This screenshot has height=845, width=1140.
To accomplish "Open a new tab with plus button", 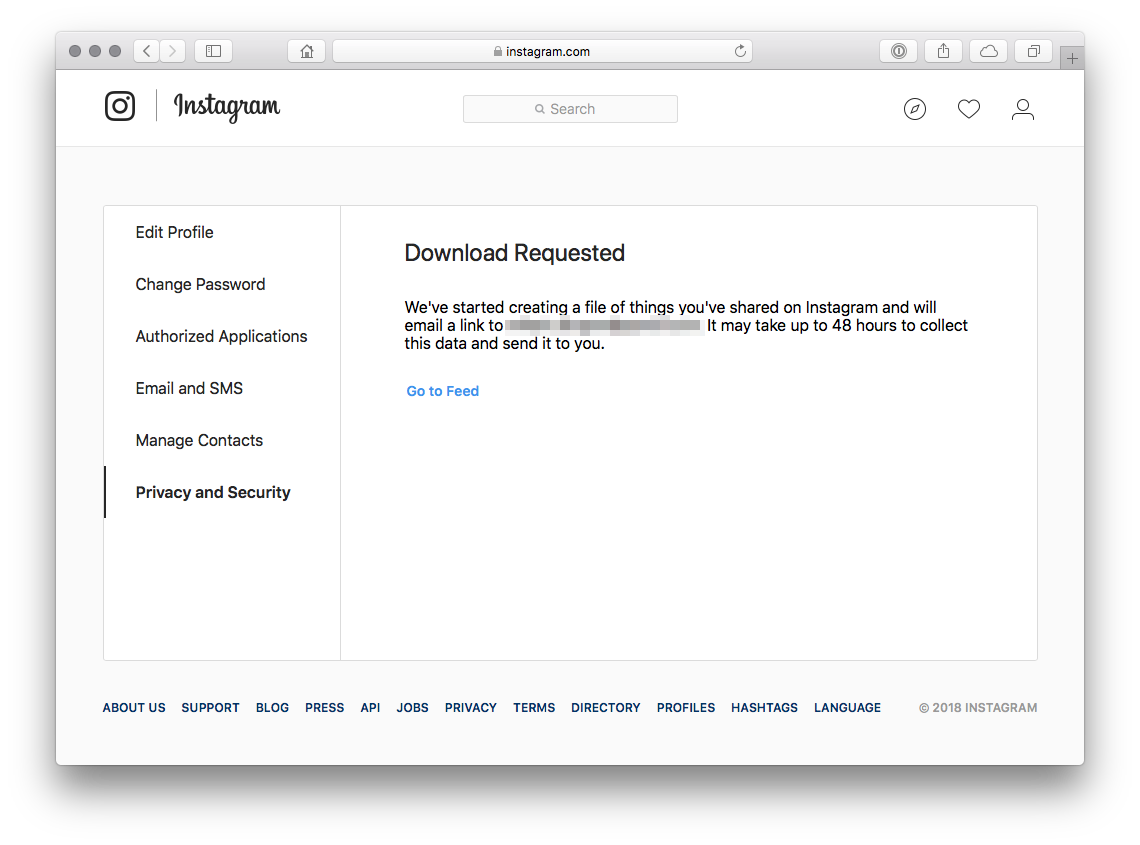I will [1072, 58].
